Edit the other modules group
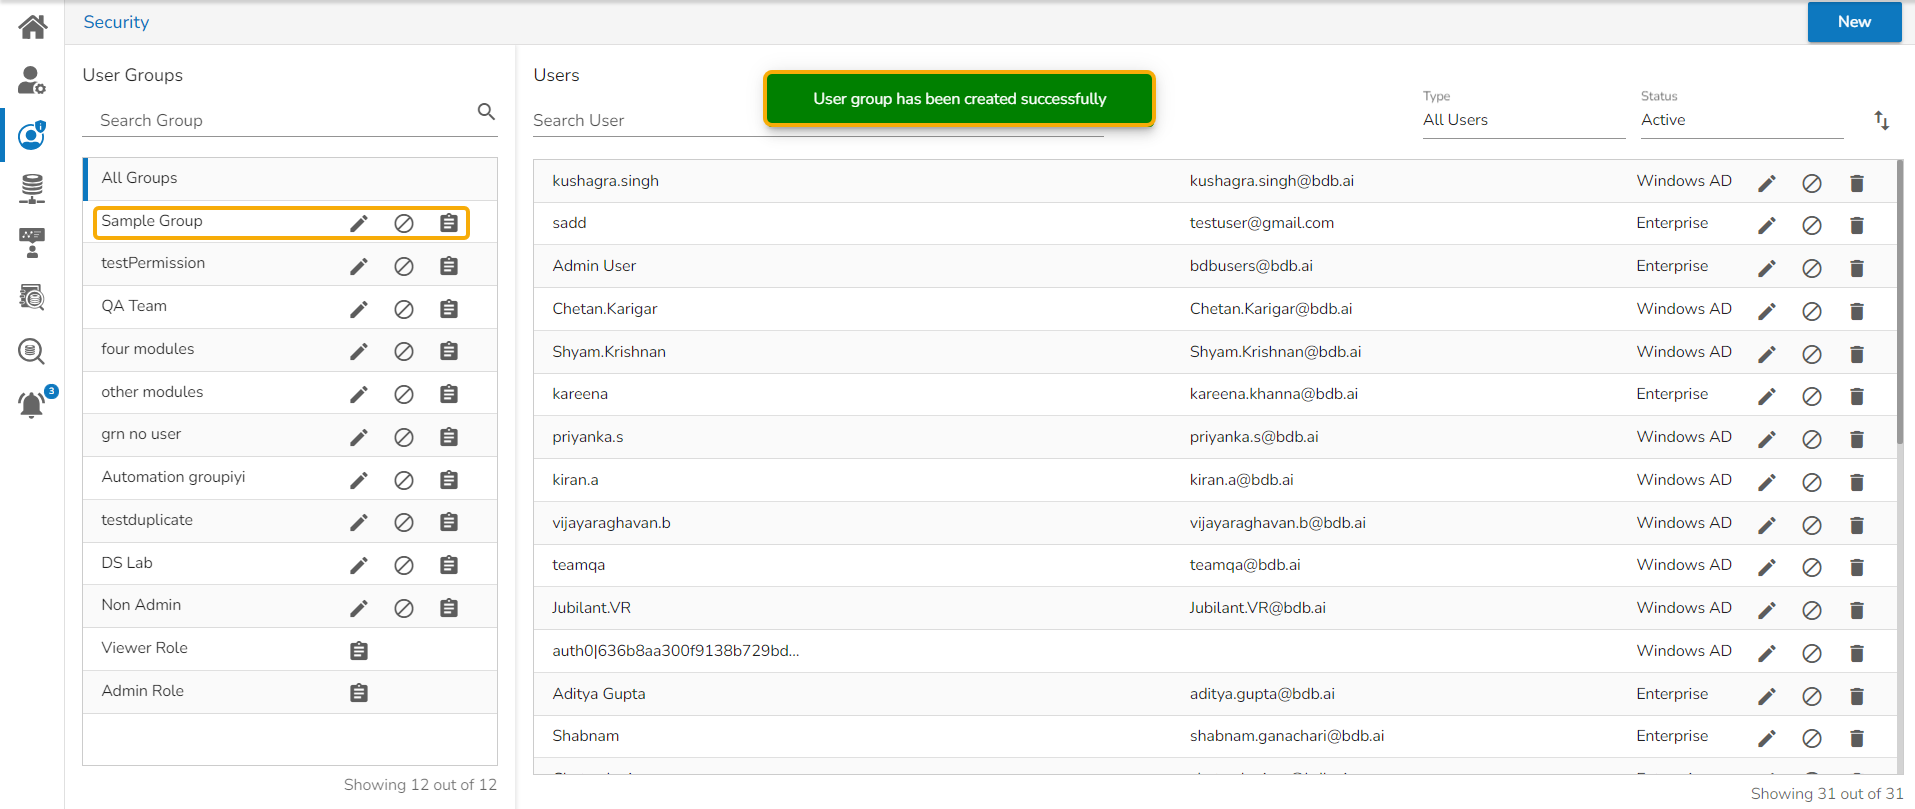 click(x=359, y=394)
